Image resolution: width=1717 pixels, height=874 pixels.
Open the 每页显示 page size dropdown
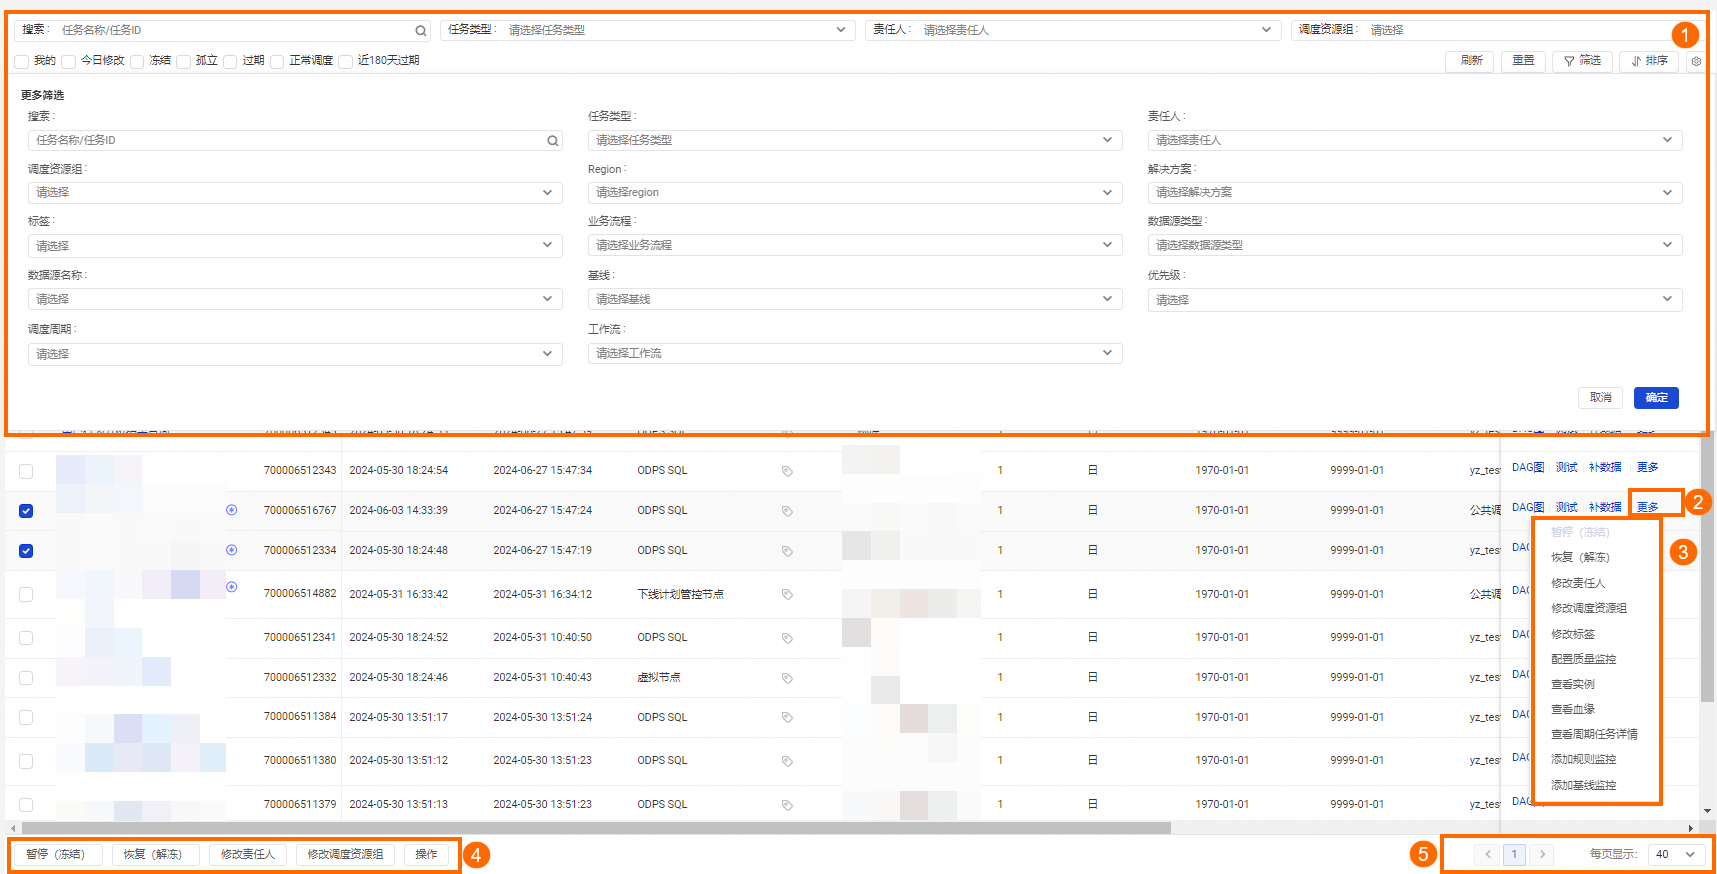pos(1676,854)
